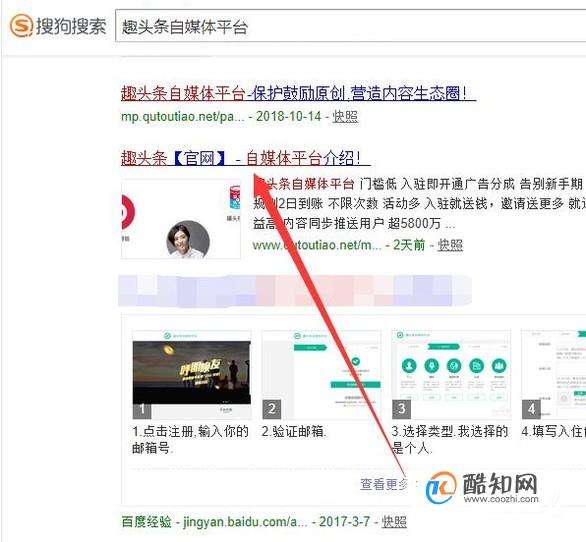Click description text 内容同步推送用户 超5800万
586x542 pixels.
click(362, 224)
